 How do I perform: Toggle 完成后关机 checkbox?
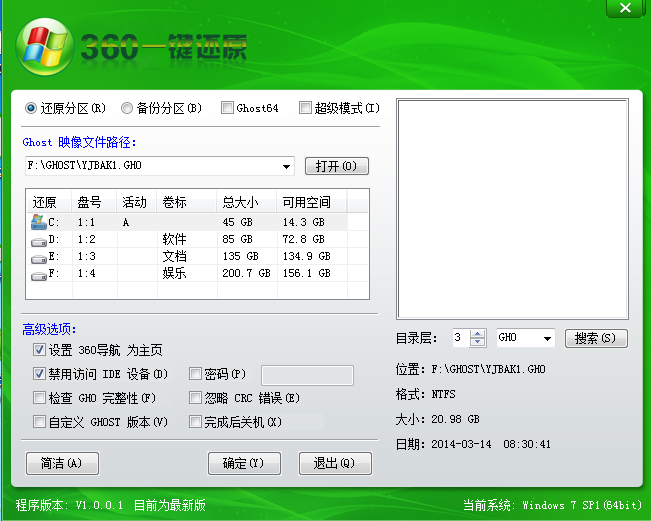[x=195, y=423]
